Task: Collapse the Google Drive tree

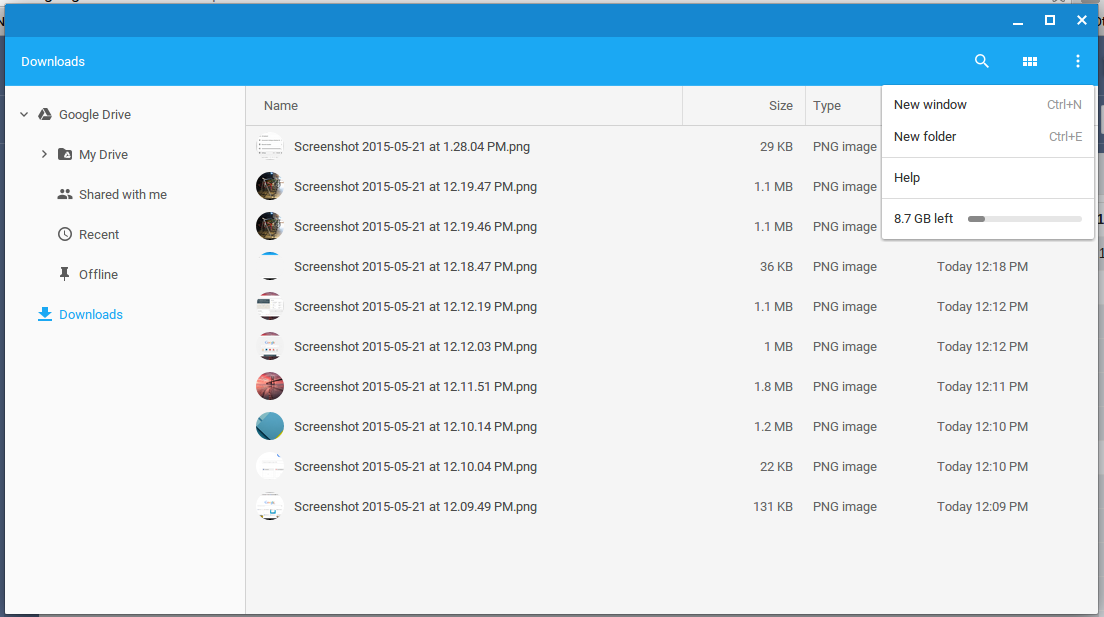Action: [24, 114]
